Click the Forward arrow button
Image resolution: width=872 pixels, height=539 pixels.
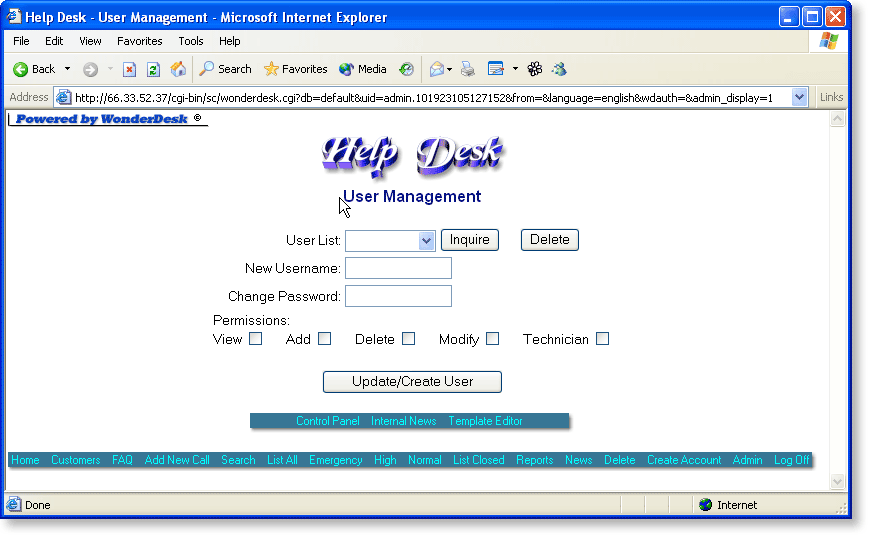90,70
